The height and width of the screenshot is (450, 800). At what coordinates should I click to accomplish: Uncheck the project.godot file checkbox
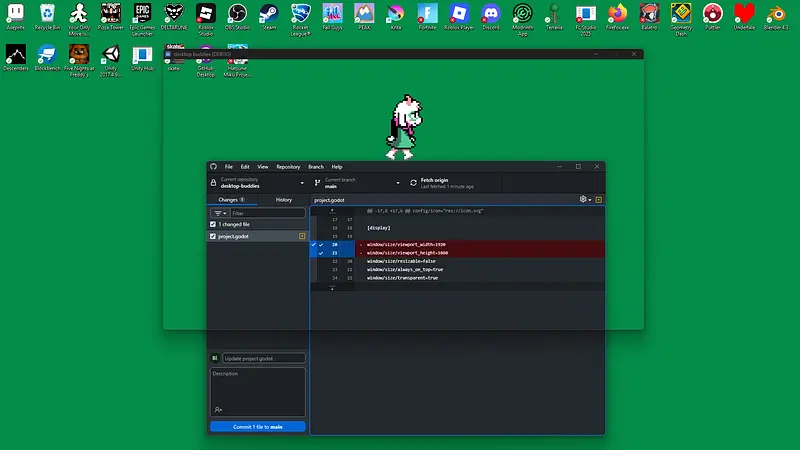point(213,236)
